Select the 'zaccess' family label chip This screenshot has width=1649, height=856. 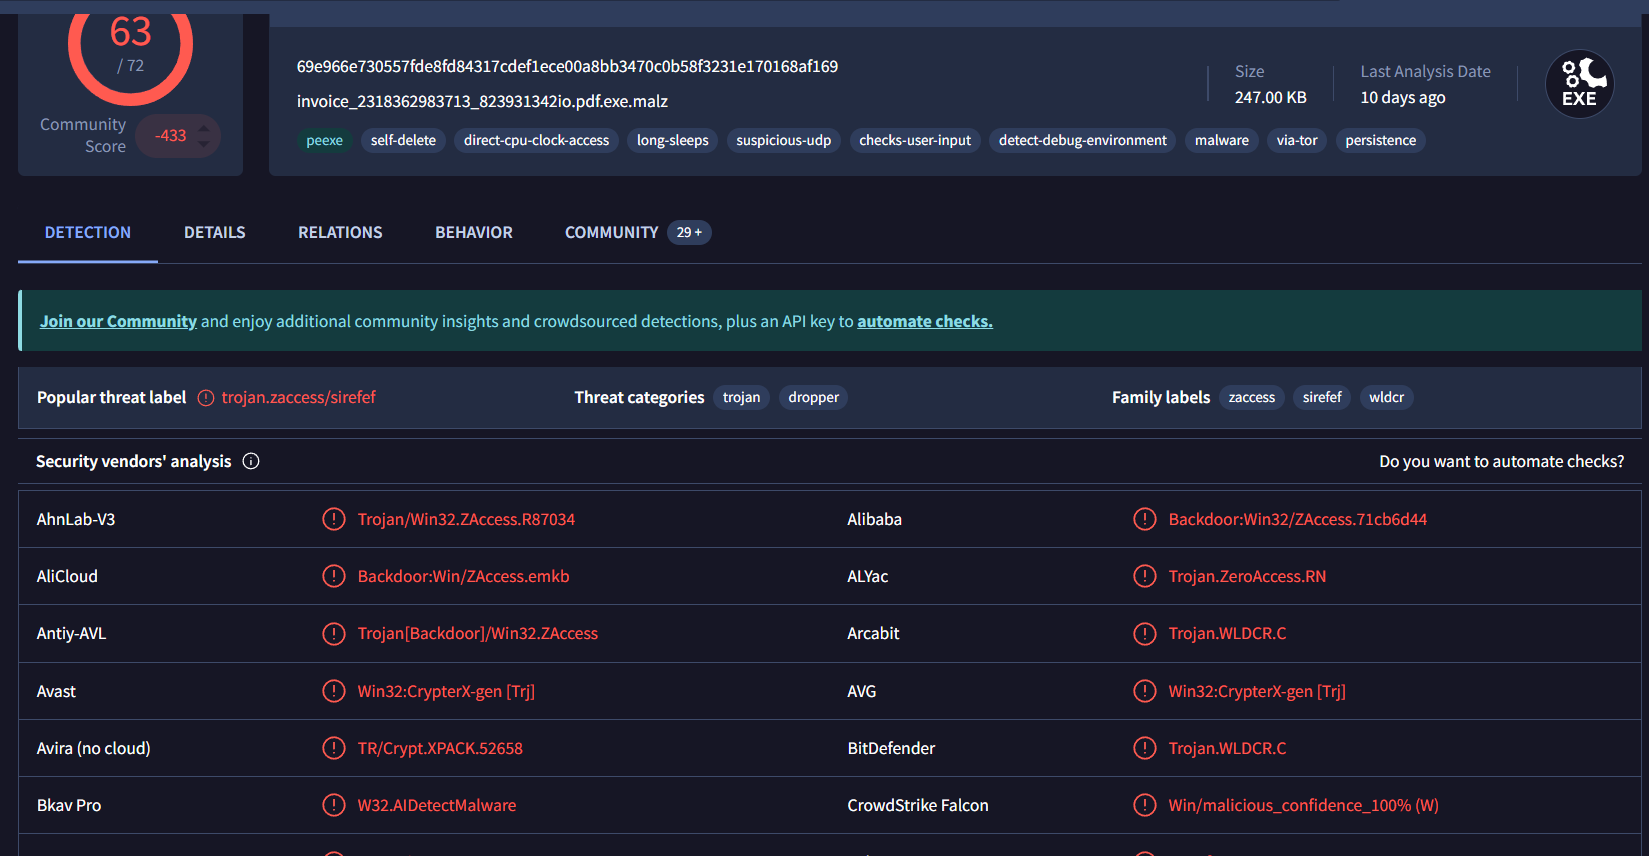(1251, 397)
